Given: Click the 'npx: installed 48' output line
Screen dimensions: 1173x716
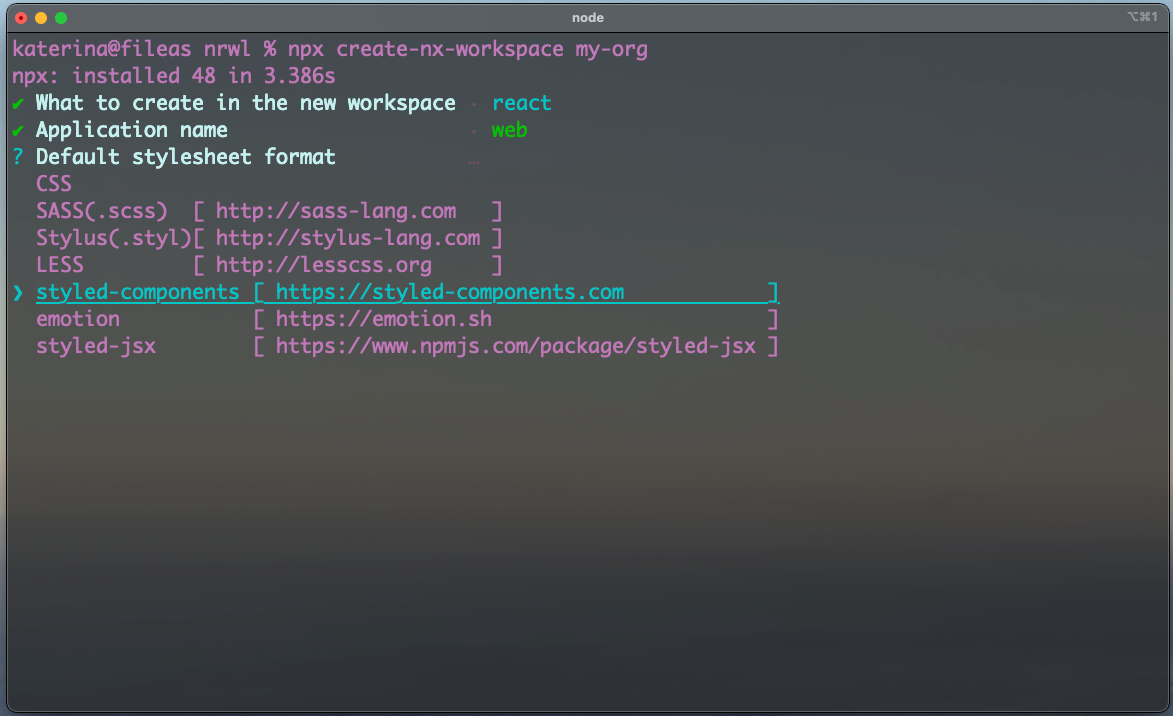Looking at the screenshot, I should tap(174, 76).
